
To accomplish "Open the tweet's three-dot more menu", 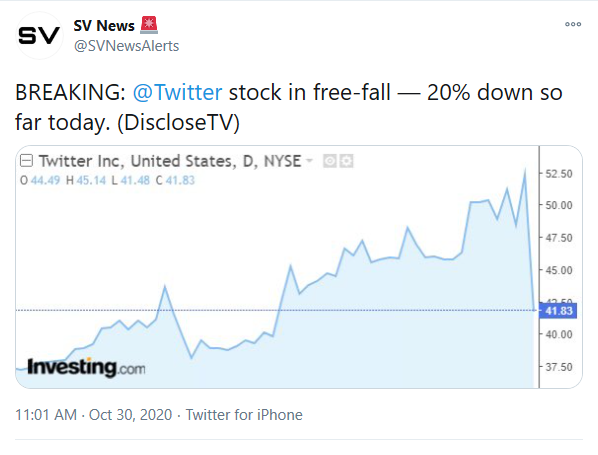I will coord(573,24).
